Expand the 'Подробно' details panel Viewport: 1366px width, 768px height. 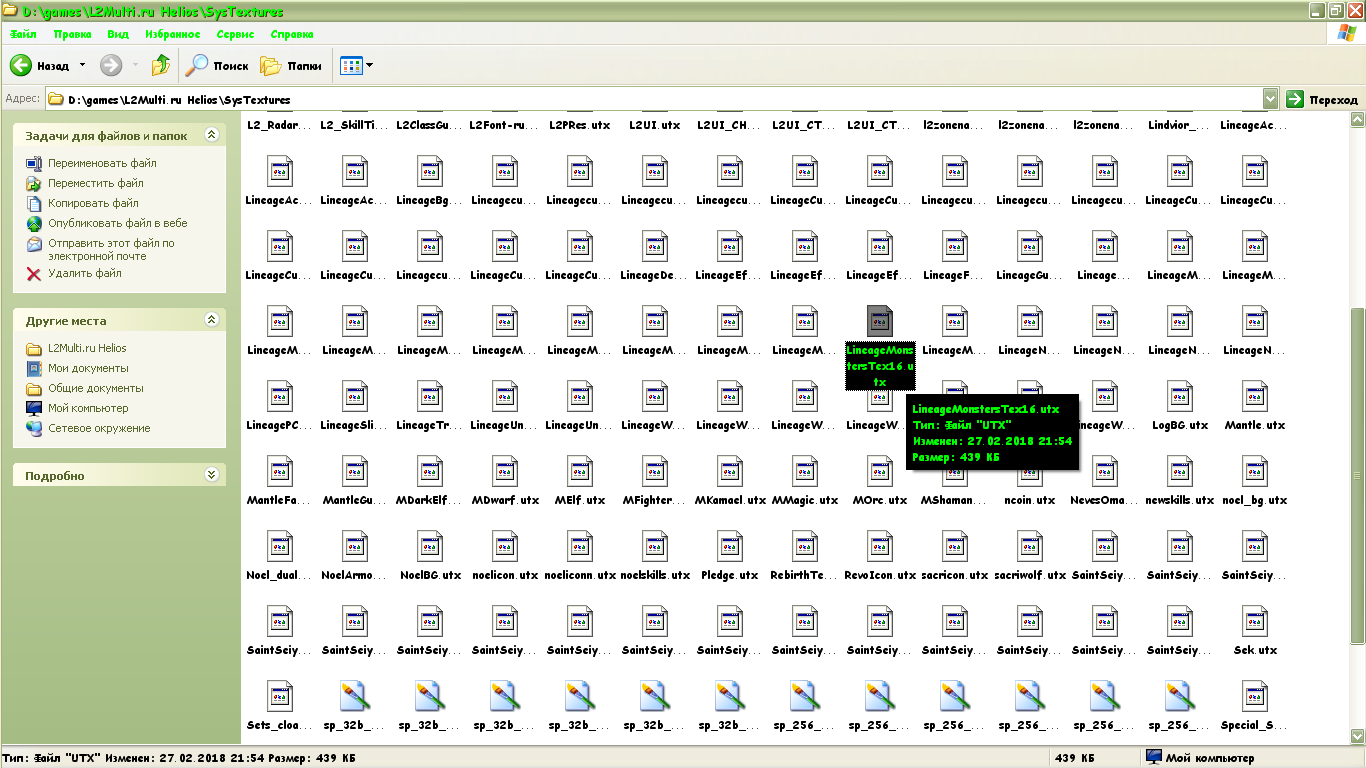(x=211, y=475)
